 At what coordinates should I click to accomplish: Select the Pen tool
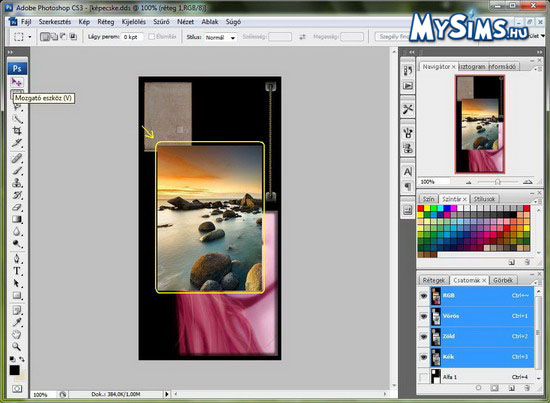tap(17, 259)
